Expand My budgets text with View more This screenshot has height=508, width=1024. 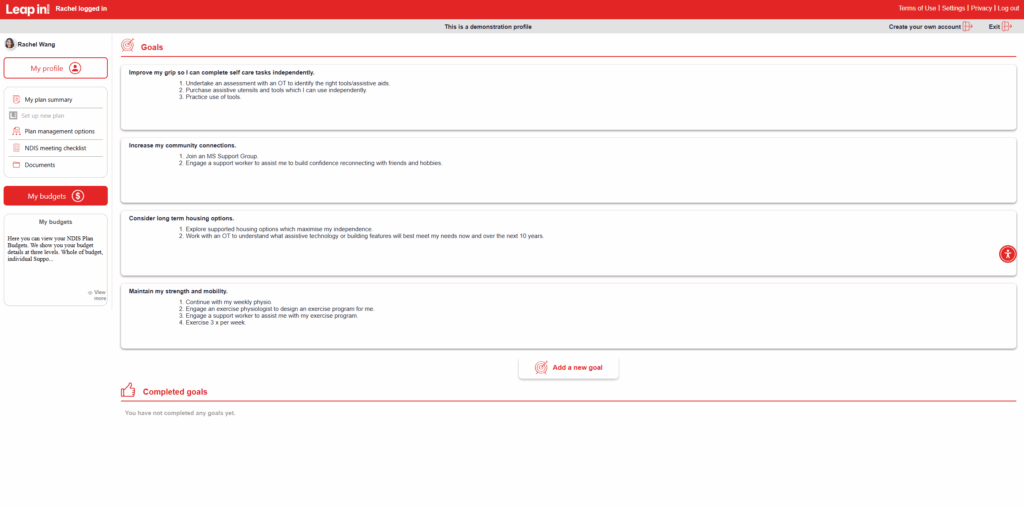click(98, 295)
